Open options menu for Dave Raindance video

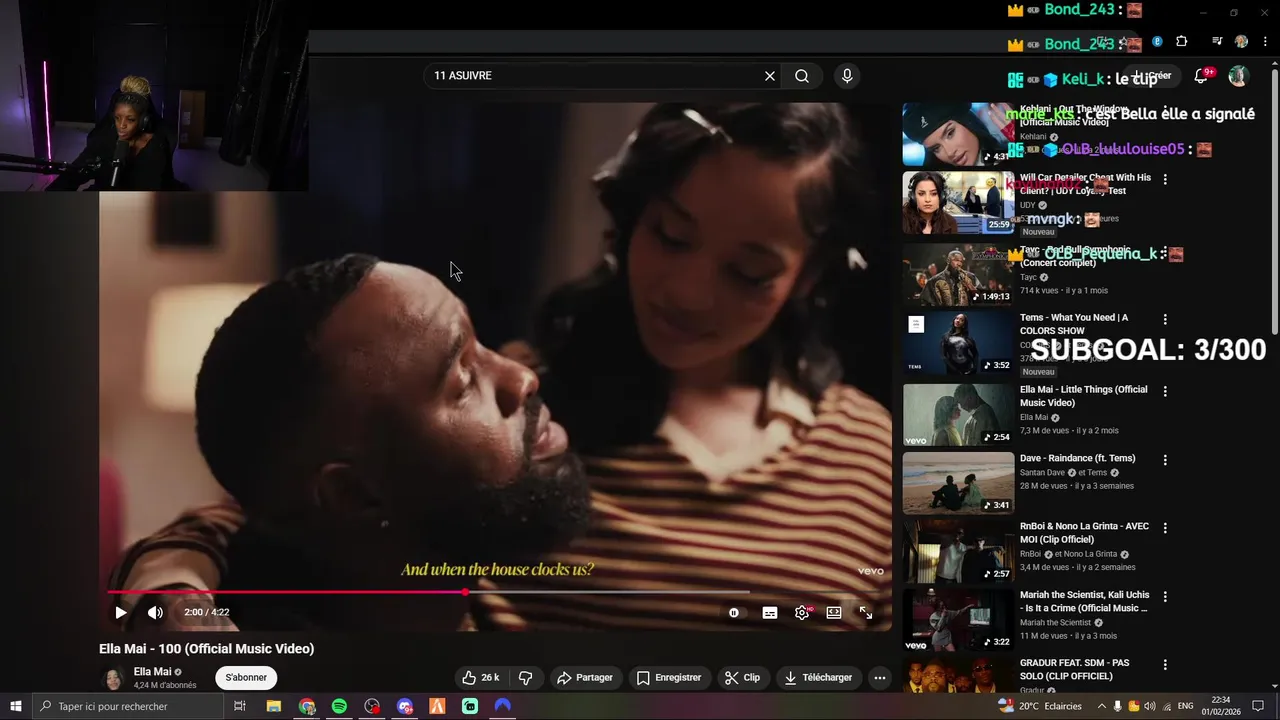click(1165, 460)
